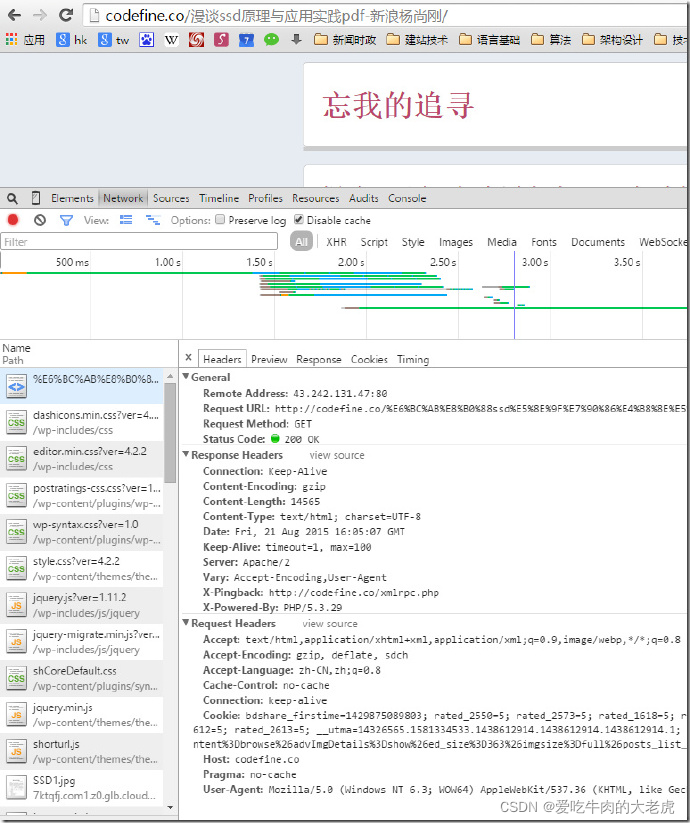This screenshot has width=690, height=823.
Task: Switch to the Sources panel
Action: coord(171,198)
